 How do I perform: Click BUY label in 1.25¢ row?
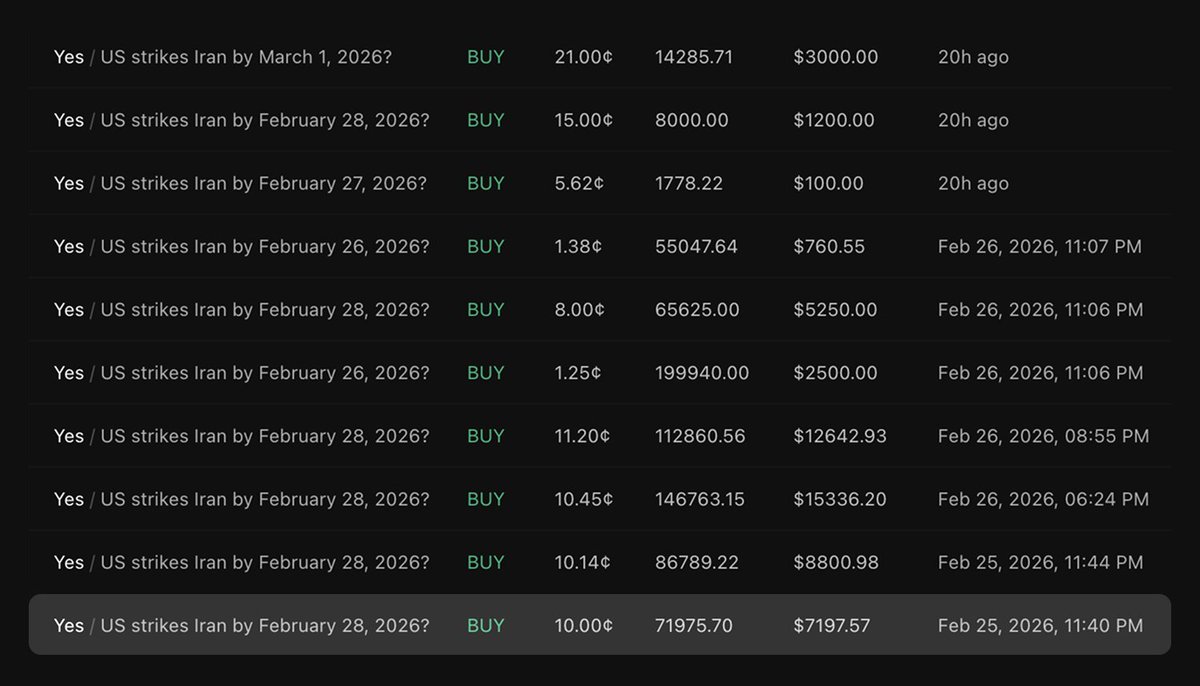point(486,373)
